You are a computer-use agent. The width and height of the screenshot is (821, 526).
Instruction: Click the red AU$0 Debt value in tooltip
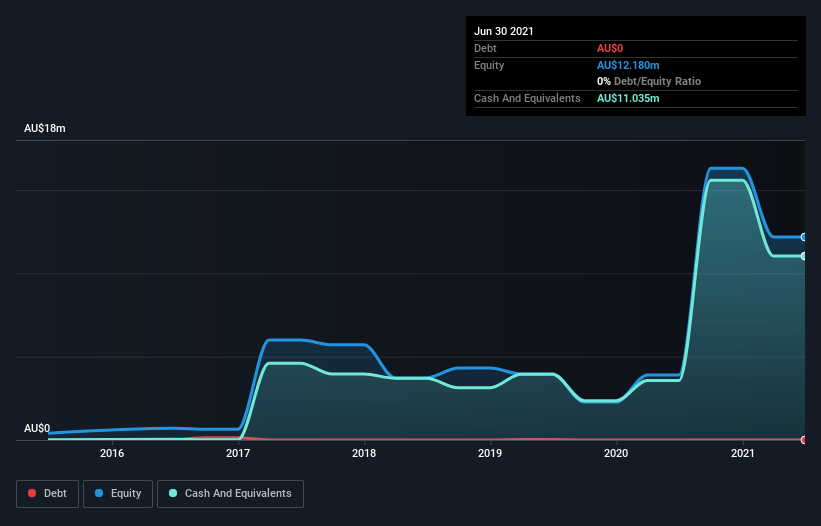coord(610,48)
